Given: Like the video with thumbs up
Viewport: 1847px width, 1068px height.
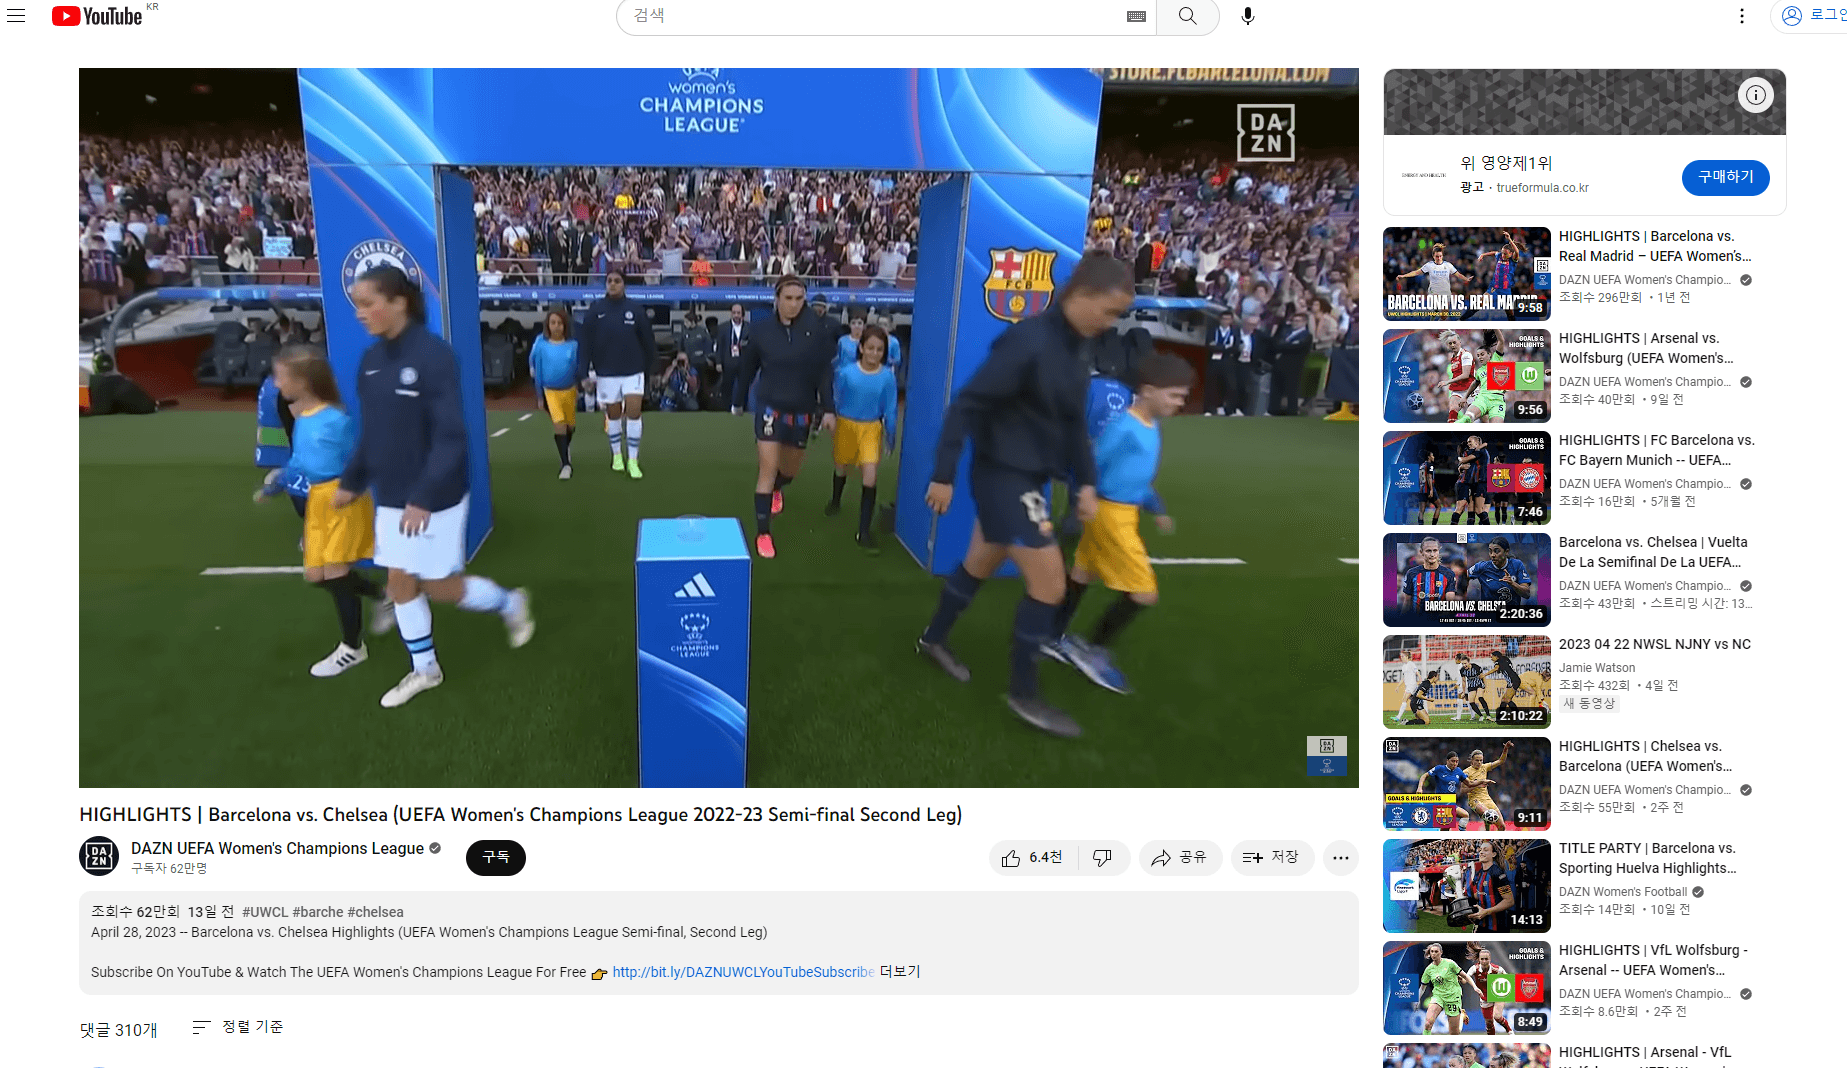Looking at the screenshot, I should point(1034,858).
